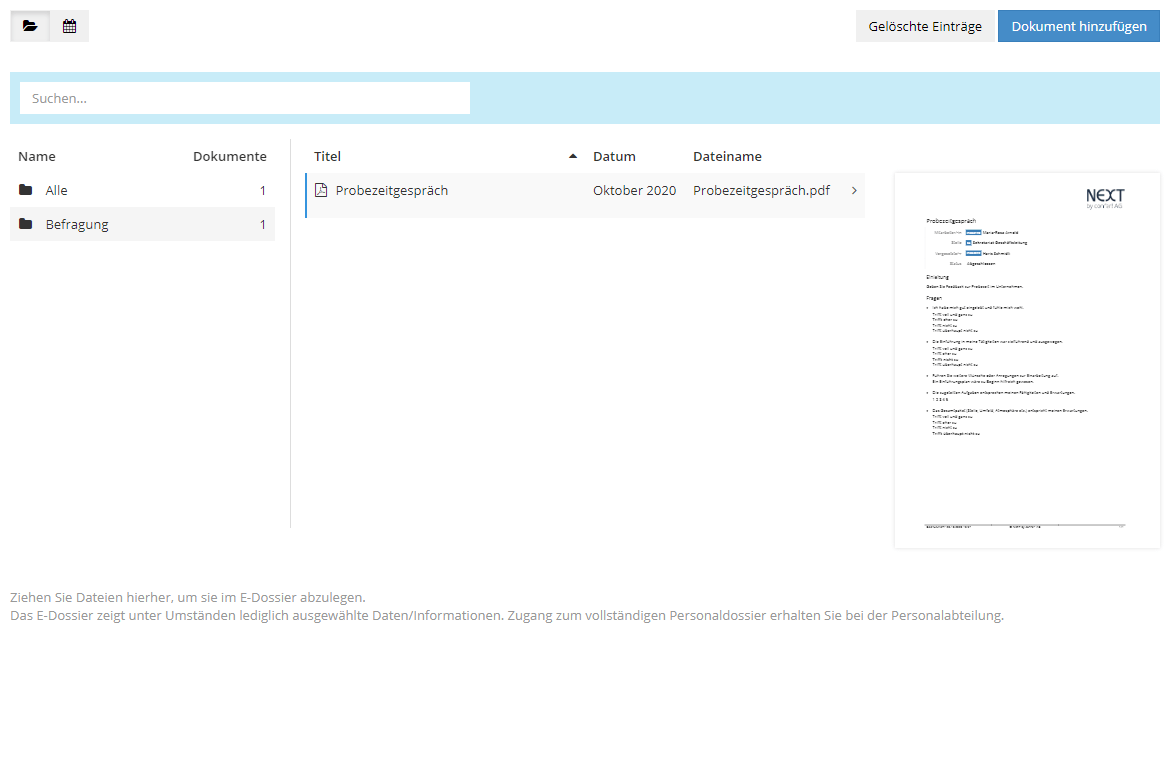Click the sort arrow in the Titel column
This screenshot has height=780, width=1170.
point(573,156)
